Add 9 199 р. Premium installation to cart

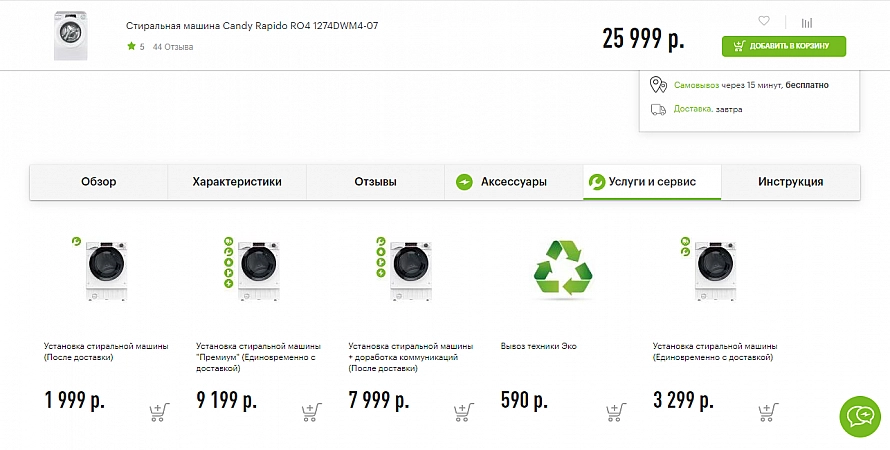click(312, 411)
